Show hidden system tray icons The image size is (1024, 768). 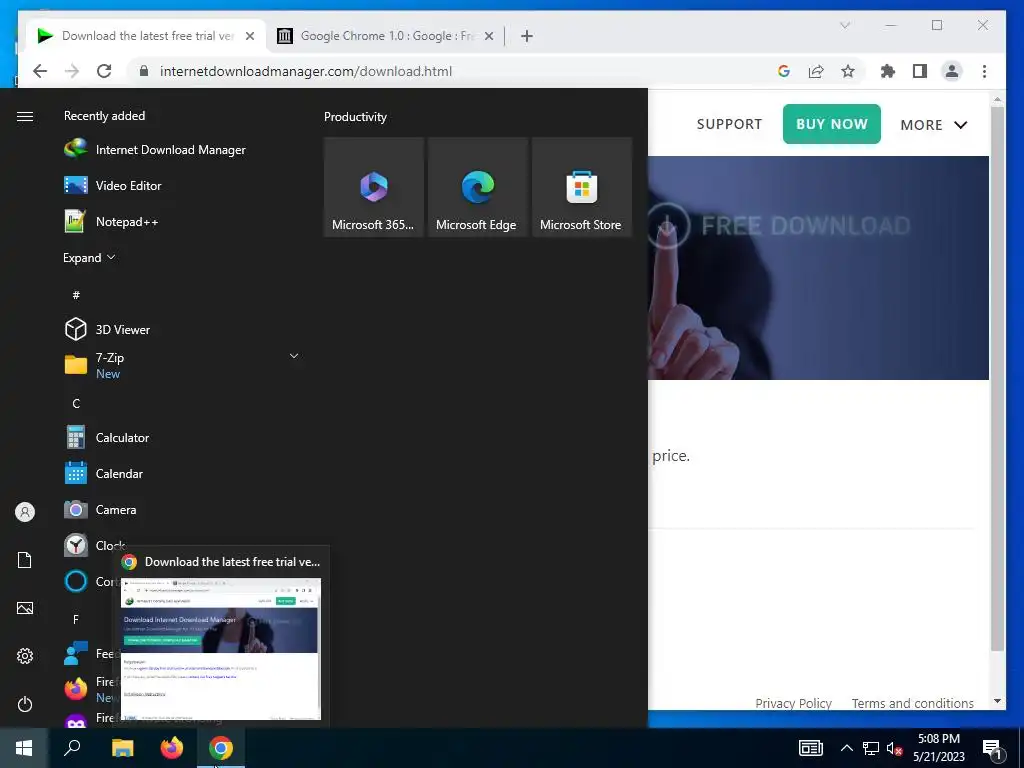coord(846,748)
